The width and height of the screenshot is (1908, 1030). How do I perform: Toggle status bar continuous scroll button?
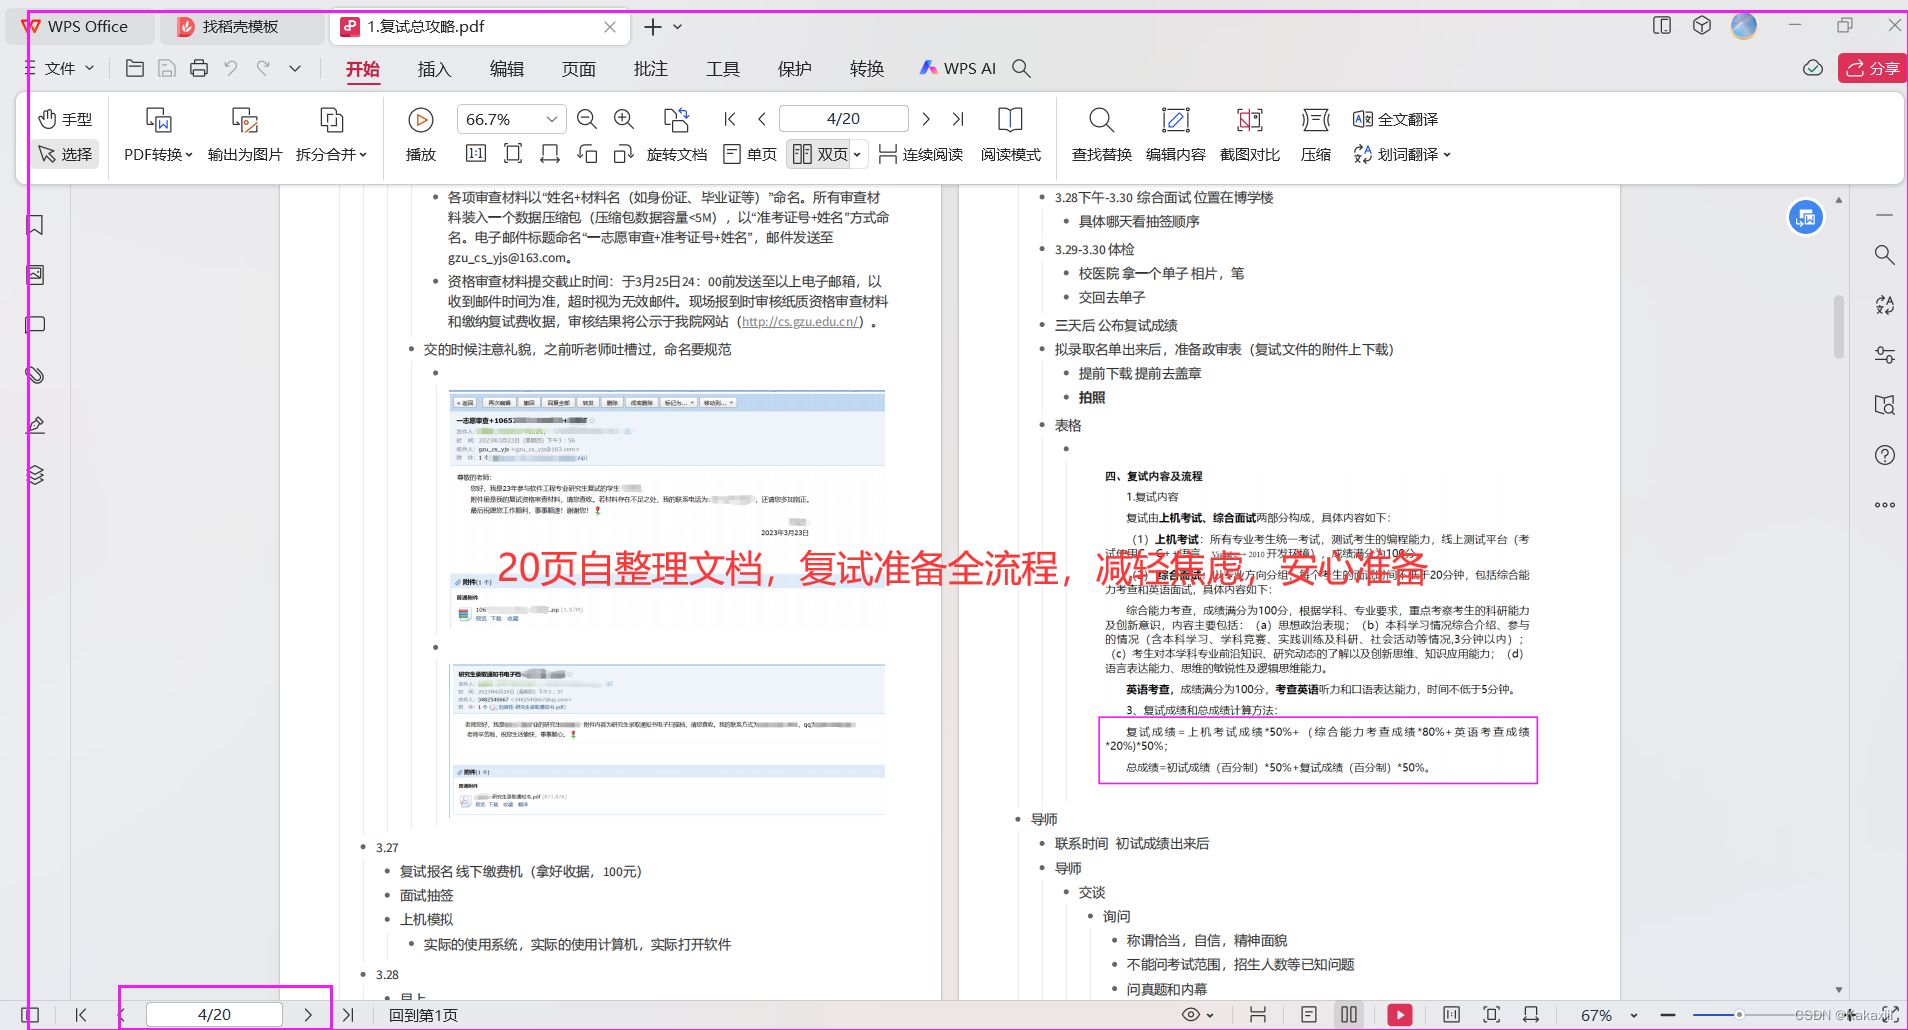click(1258, 1014)
